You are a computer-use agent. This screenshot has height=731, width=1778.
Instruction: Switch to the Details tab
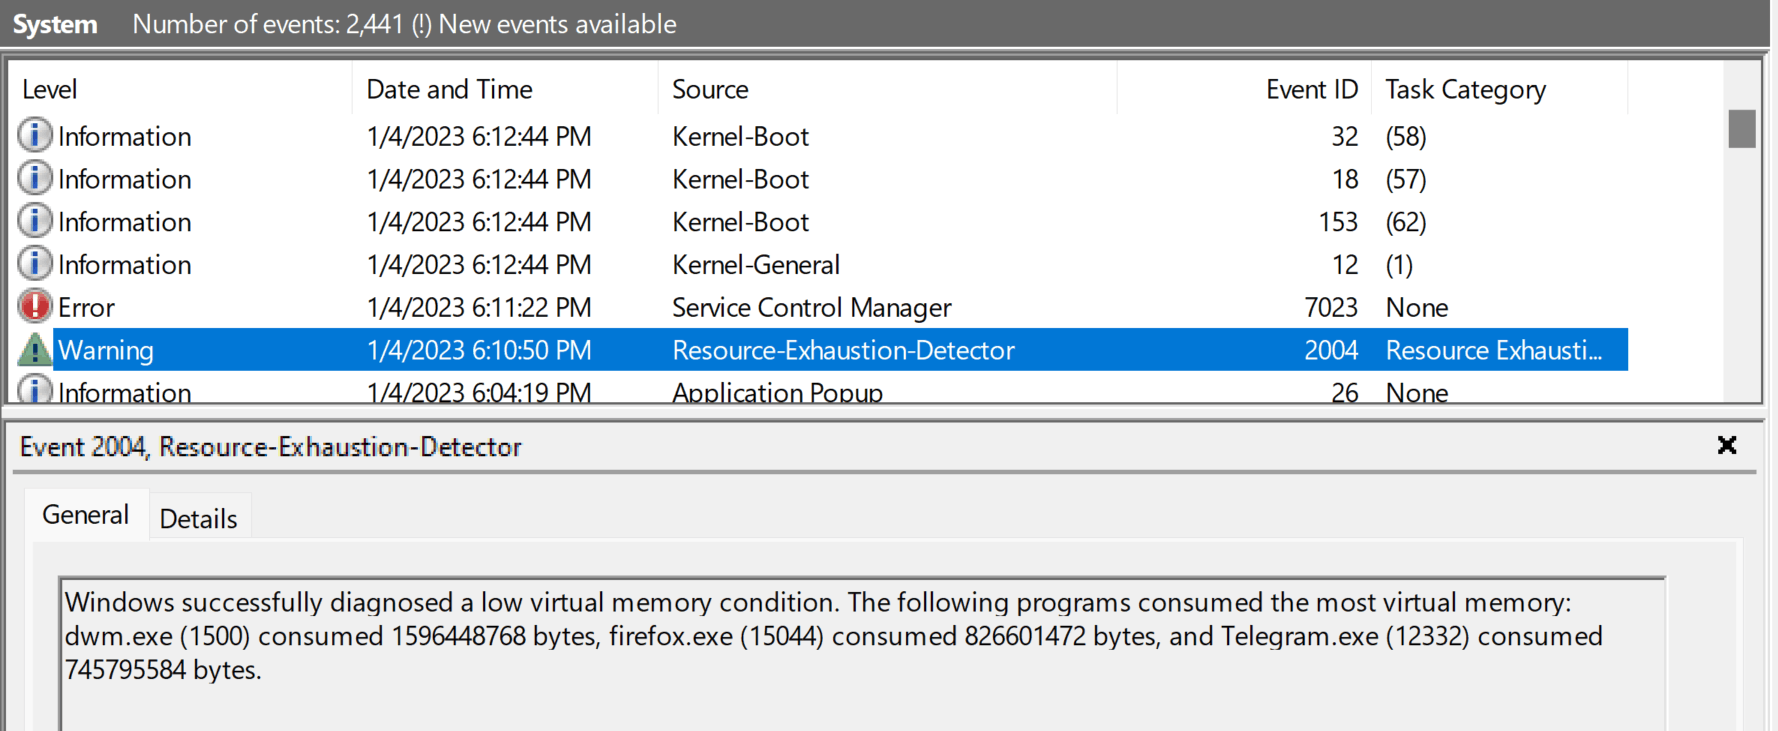[198, 518]
